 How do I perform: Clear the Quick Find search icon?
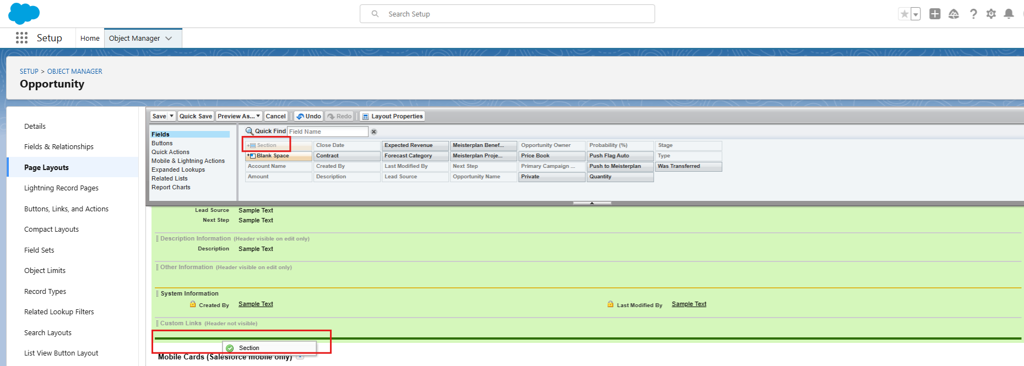[374, 131]
